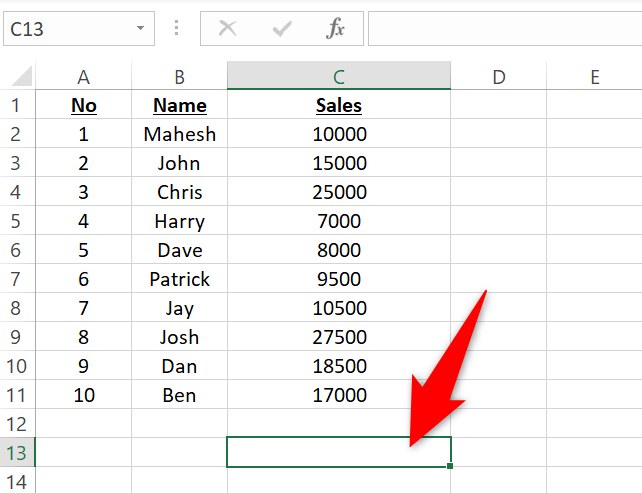The width and height of the screenshot is (642, 493).
Task: Select column A header
Action: tap(84, 76)
